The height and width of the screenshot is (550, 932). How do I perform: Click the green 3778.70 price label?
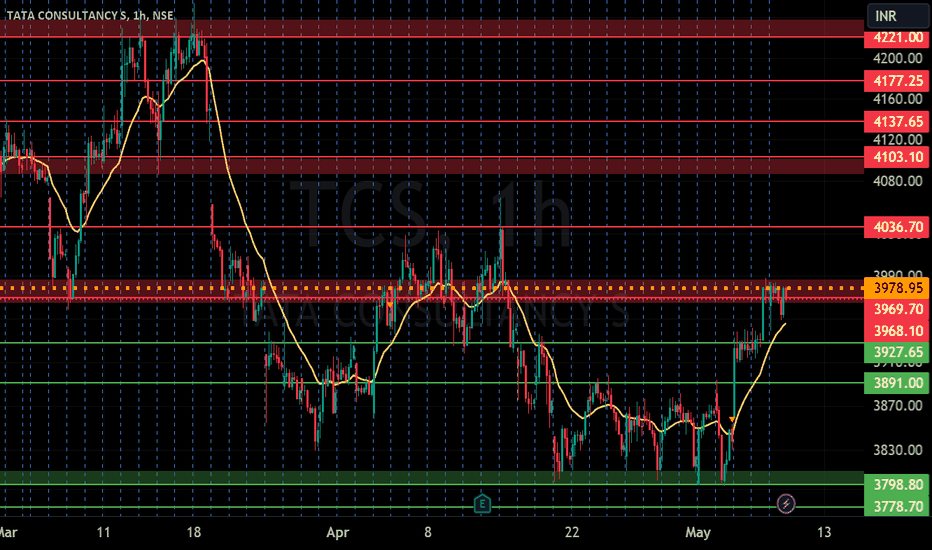[898, 507]
